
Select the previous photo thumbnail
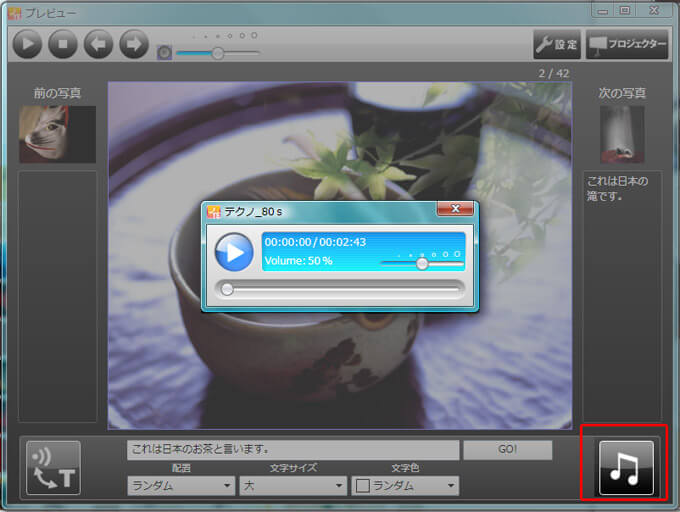57,134
